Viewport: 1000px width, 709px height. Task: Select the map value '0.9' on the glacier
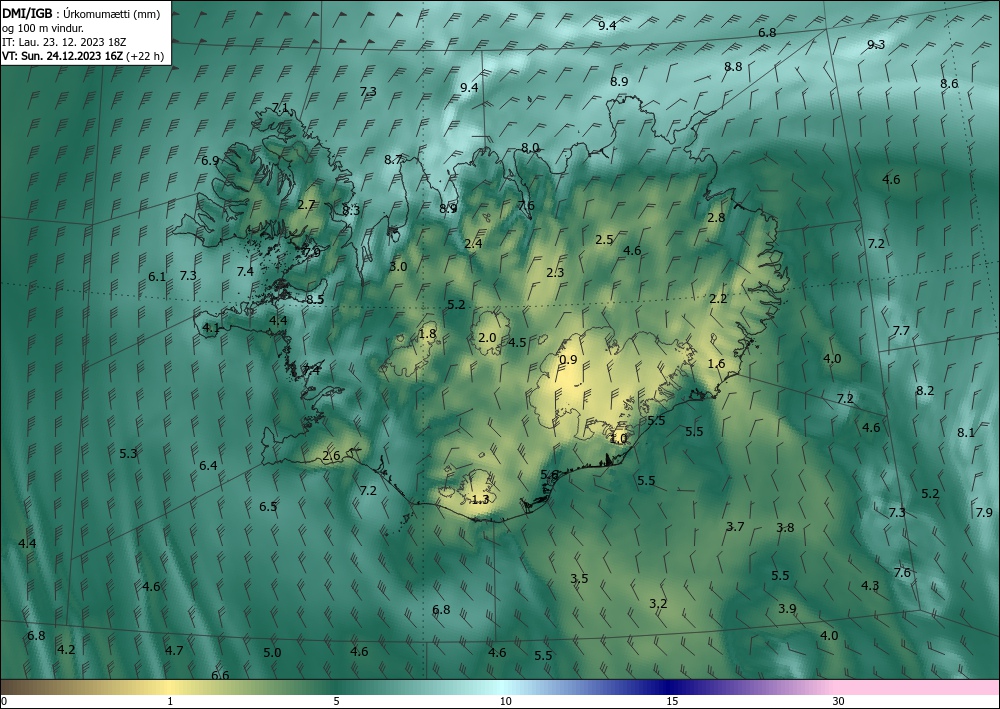568,360
